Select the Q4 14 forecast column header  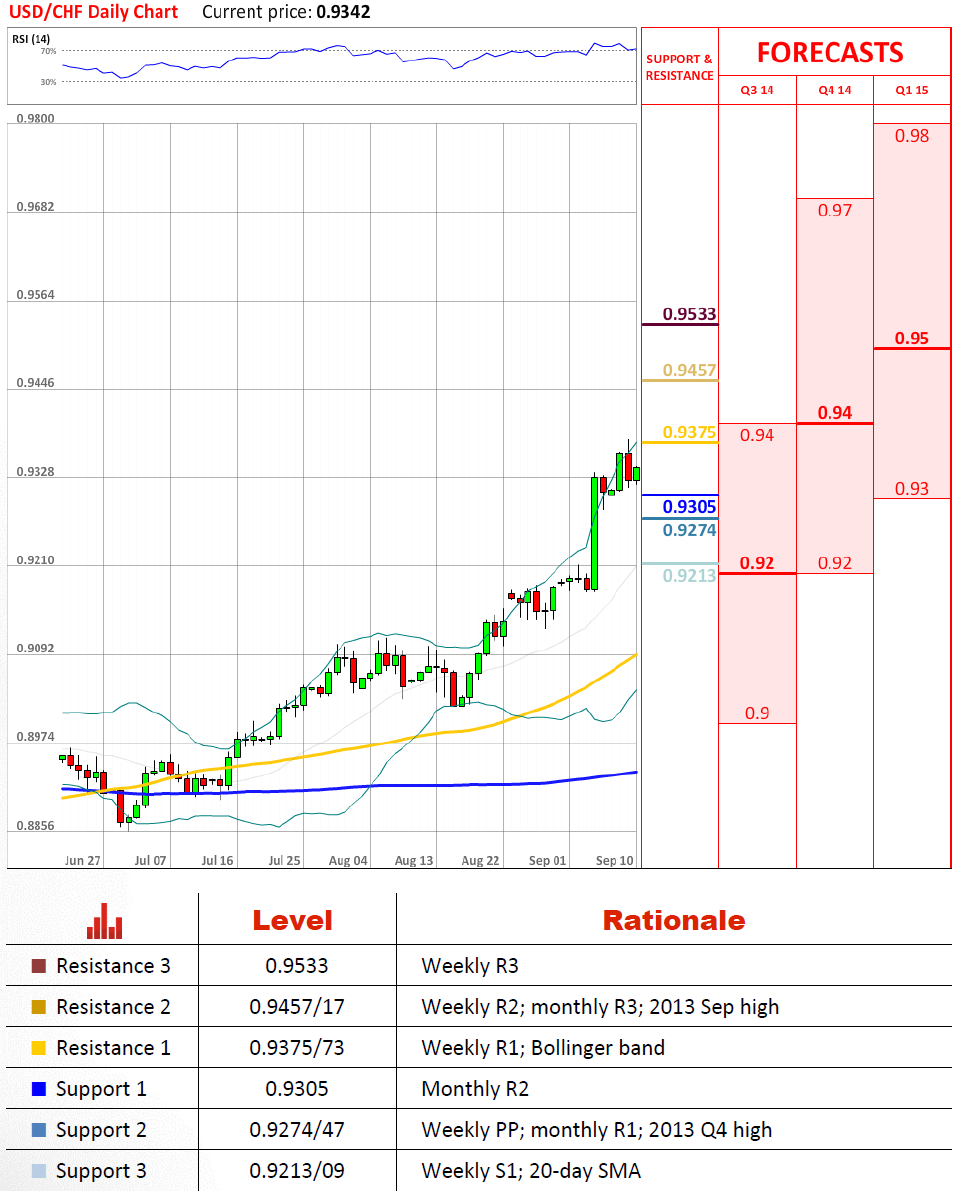[x=834, y=90]
